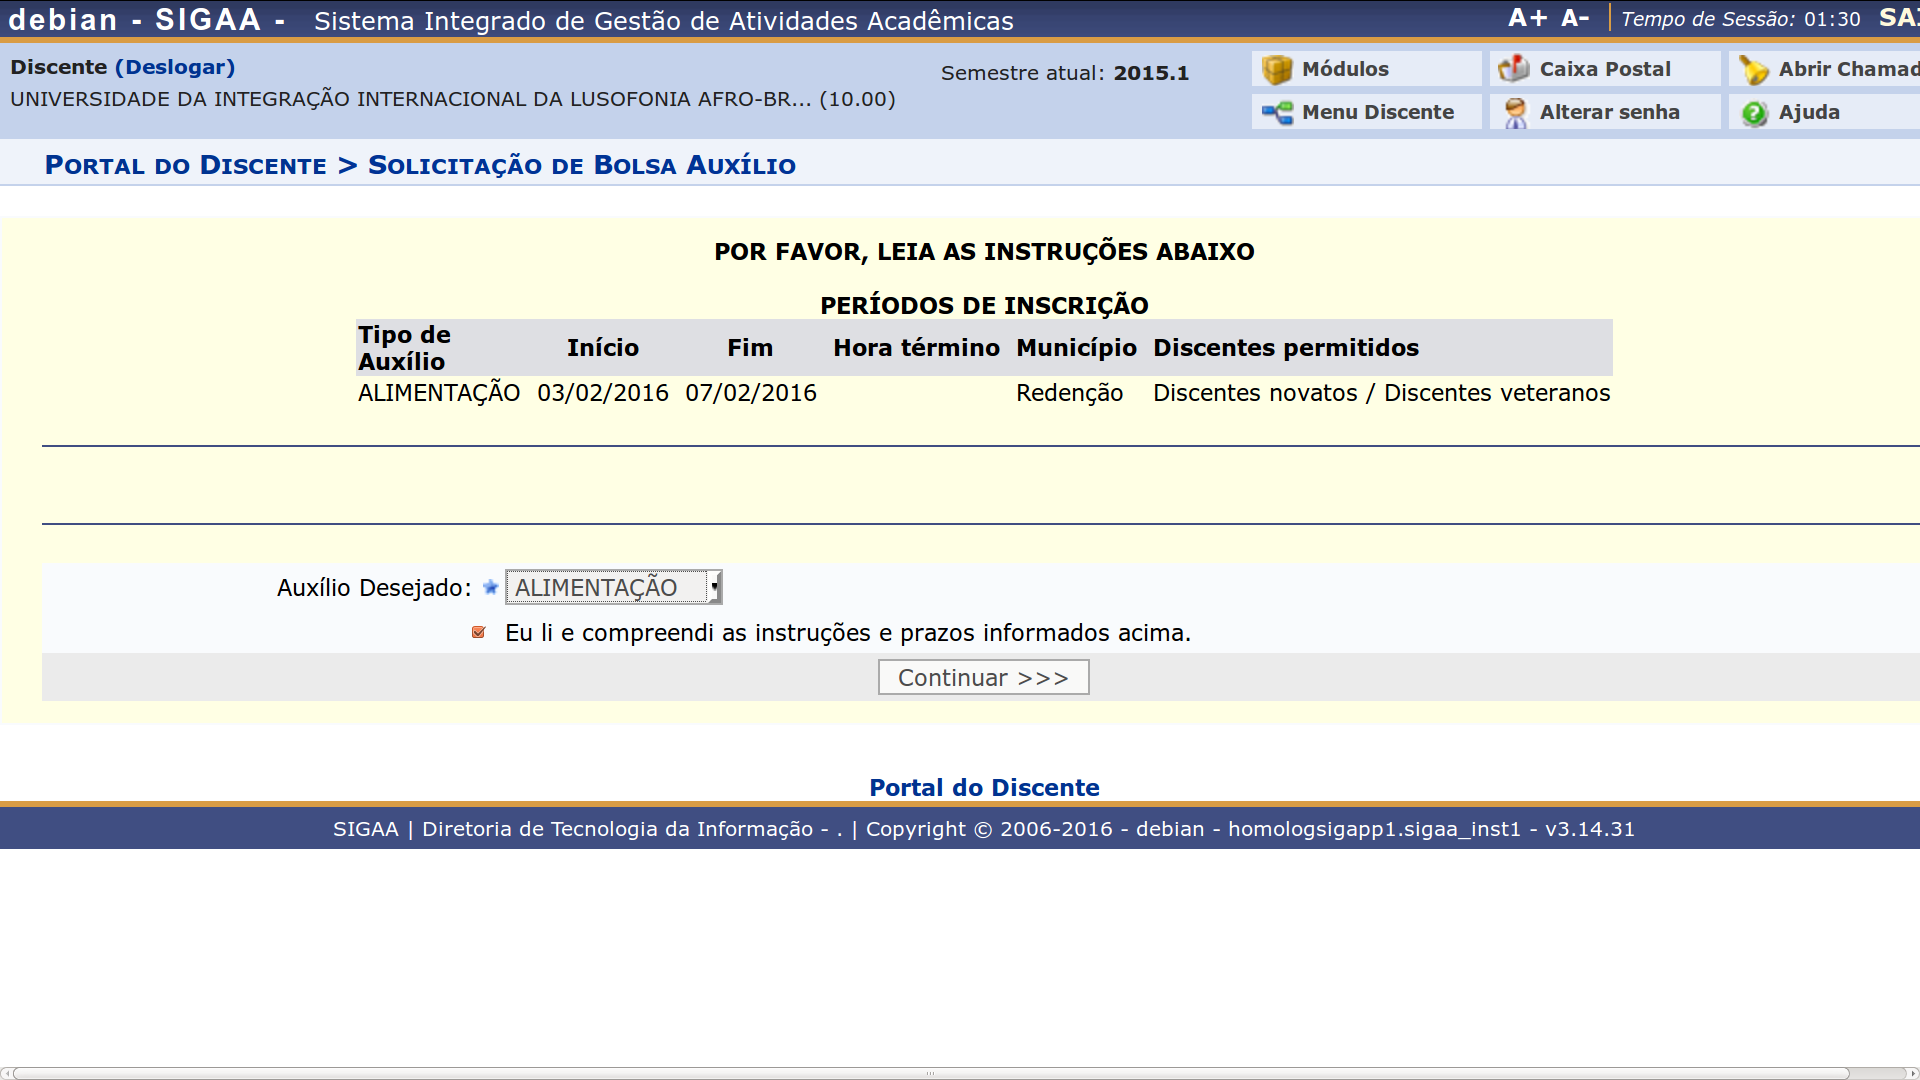Click the Deslogar link
Screen dimensions: 1920x1080
(x=175, y=67)
